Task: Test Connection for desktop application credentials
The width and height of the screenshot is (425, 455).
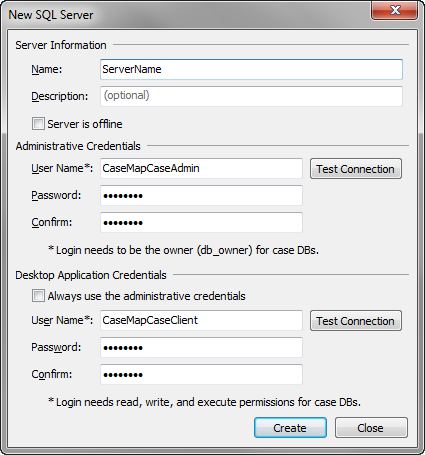Action: pos(356,321)
